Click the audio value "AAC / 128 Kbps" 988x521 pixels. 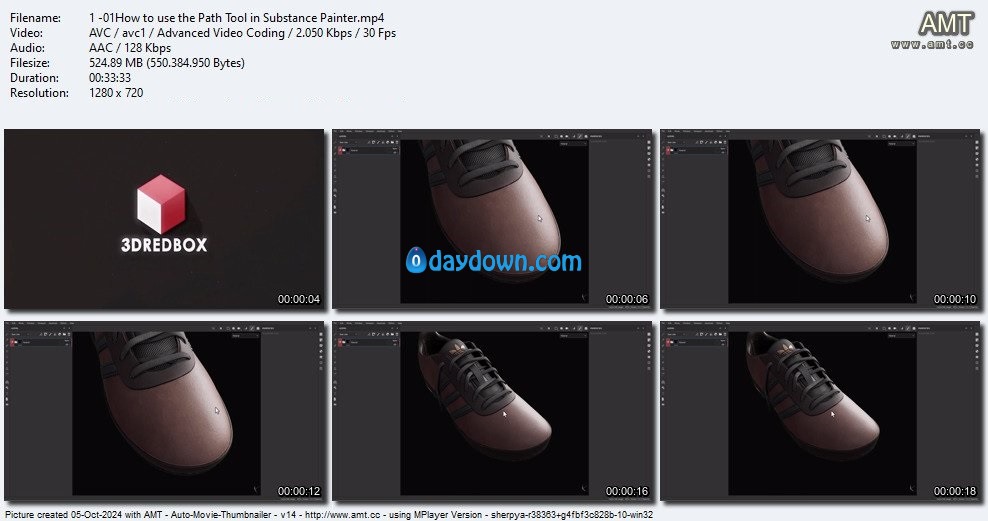pos(130,48)
